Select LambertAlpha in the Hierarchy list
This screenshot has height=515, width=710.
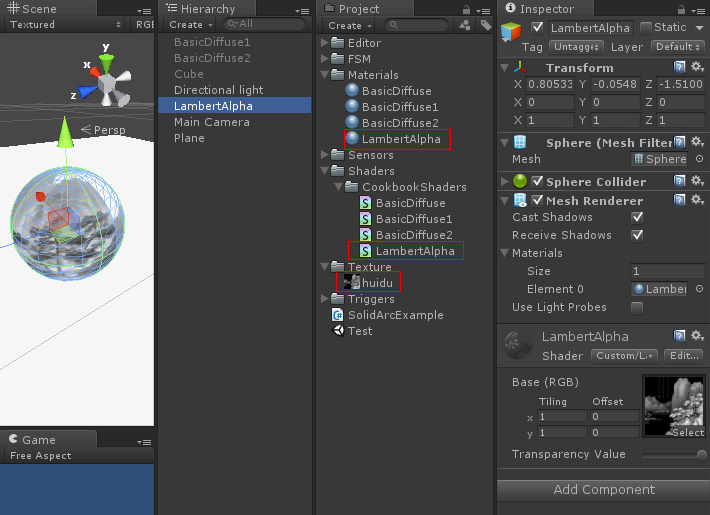point(213,106)
